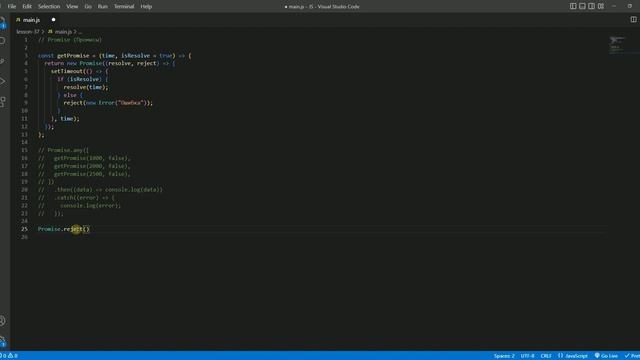The height and width of the screenshot is (360, 640).
Task: Click main.js in the breadcrumb path
Action: tap(63, 31)
